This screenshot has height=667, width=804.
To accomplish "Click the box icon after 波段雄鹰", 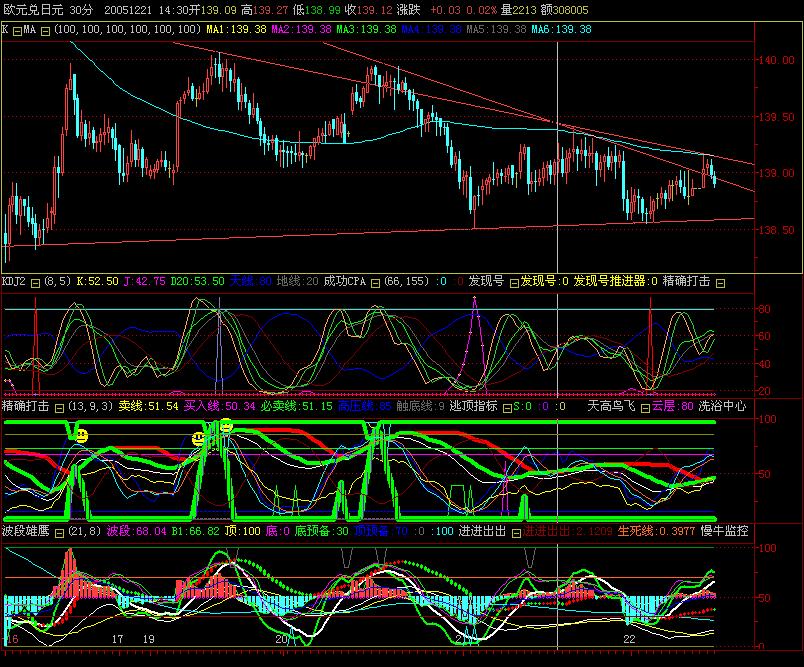I will tap(59, 533).
